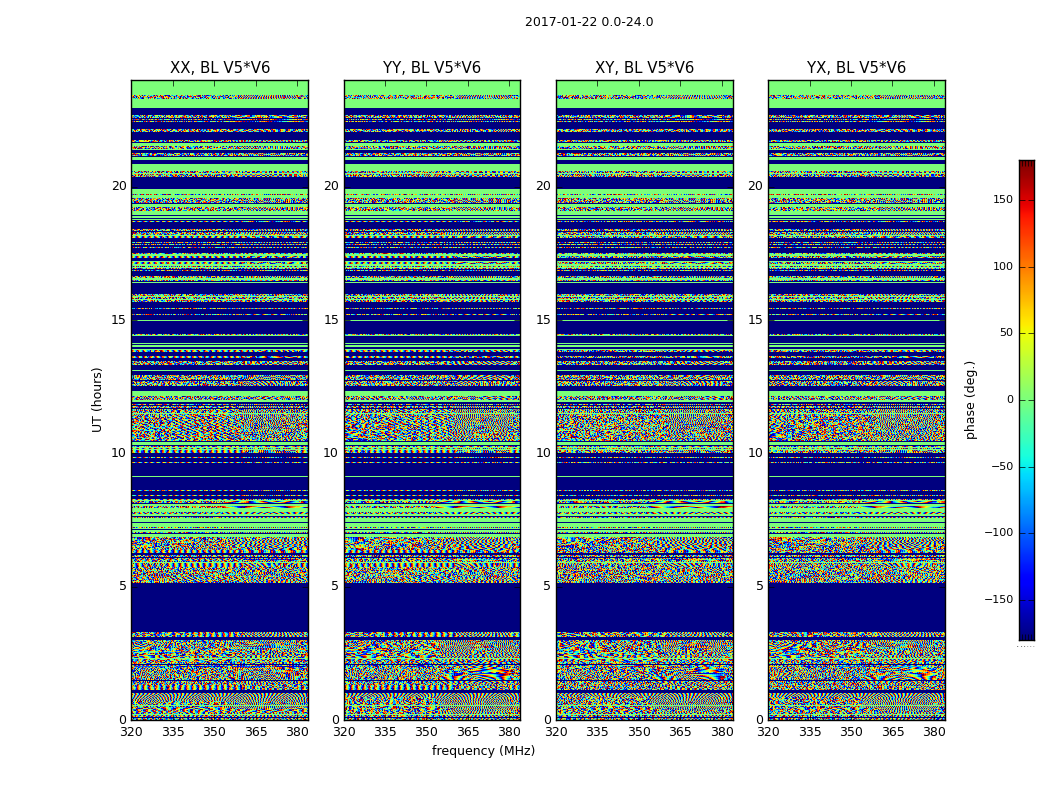The width and height of the screenshot is (1050, 800).
Task: Select the "frequency (MHz)" x-axis label
Action: tap(483, 751)
